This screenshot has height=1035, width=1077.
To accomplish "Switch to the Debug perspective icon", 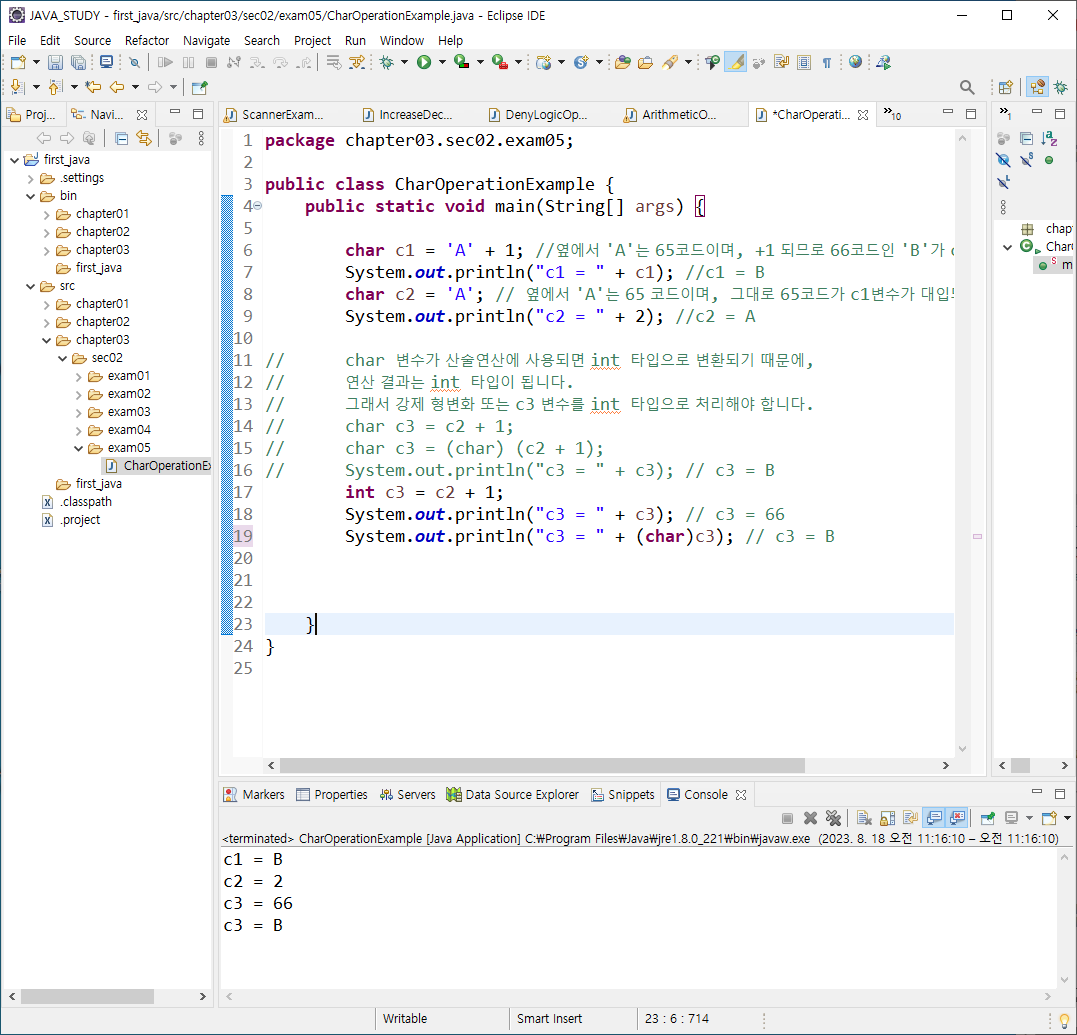I will [x=1061, y=87].
